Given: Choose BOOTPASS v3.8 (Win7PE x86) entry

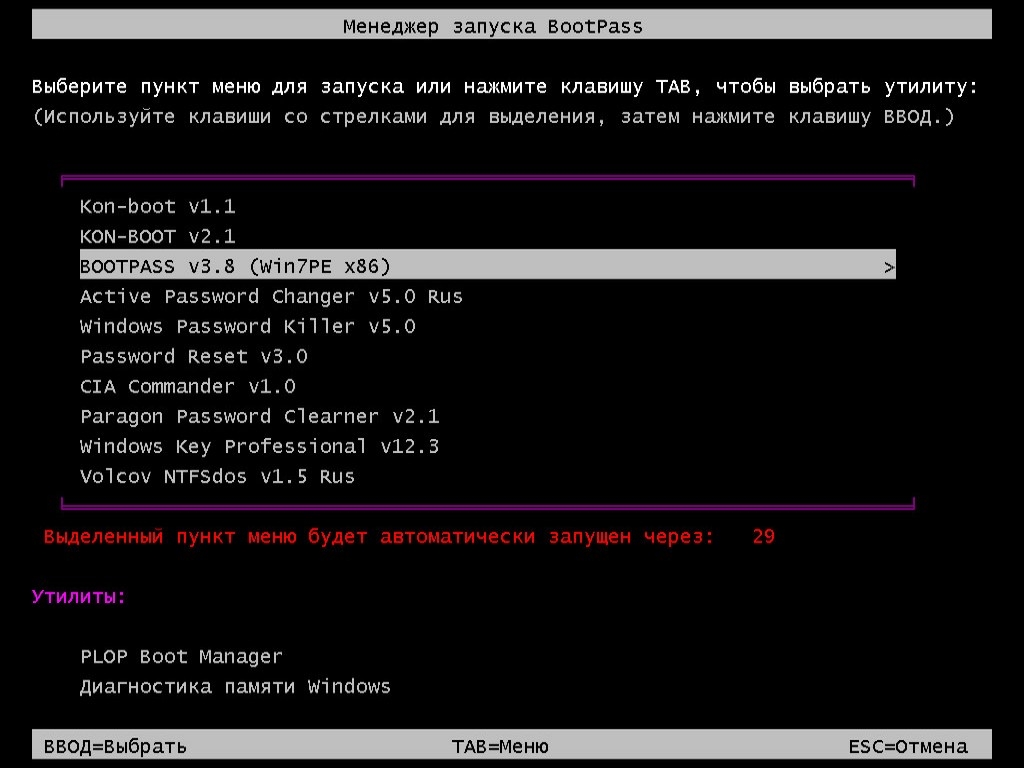Looking at the screenshot, I should click(235, 267).
